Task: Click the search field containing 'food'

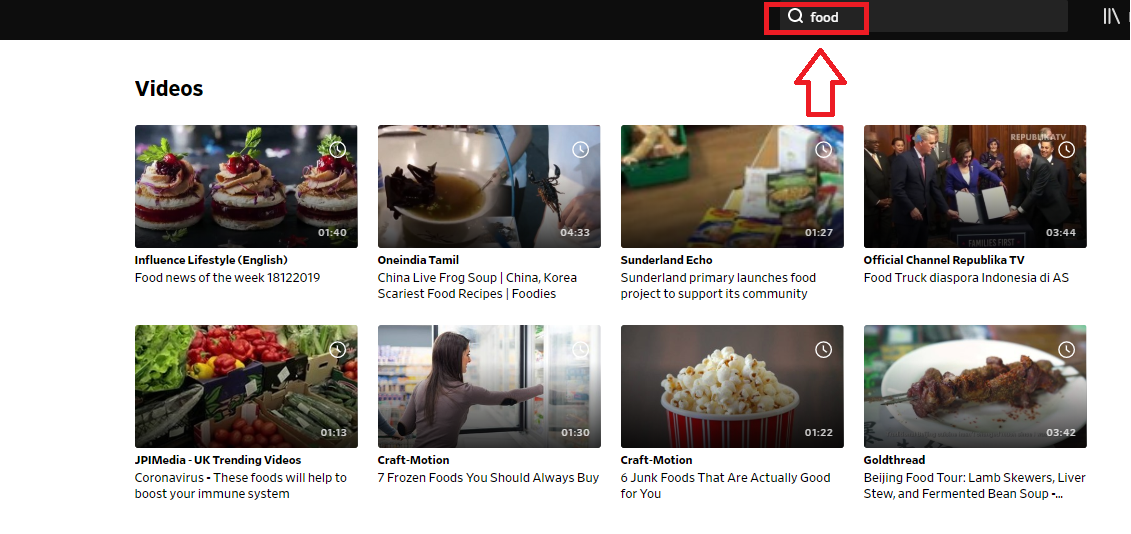Action: point(900,17)
